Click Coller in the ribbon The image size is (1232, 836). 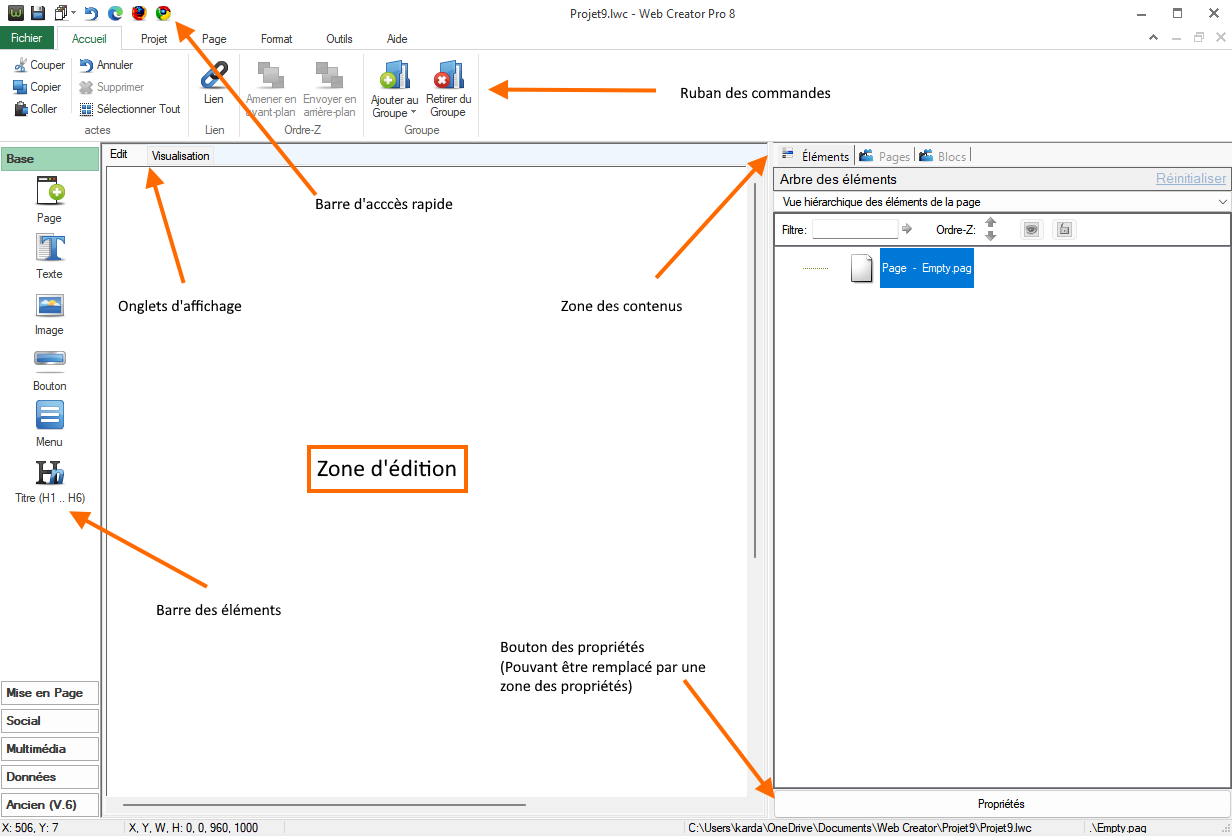click(36, 109)
